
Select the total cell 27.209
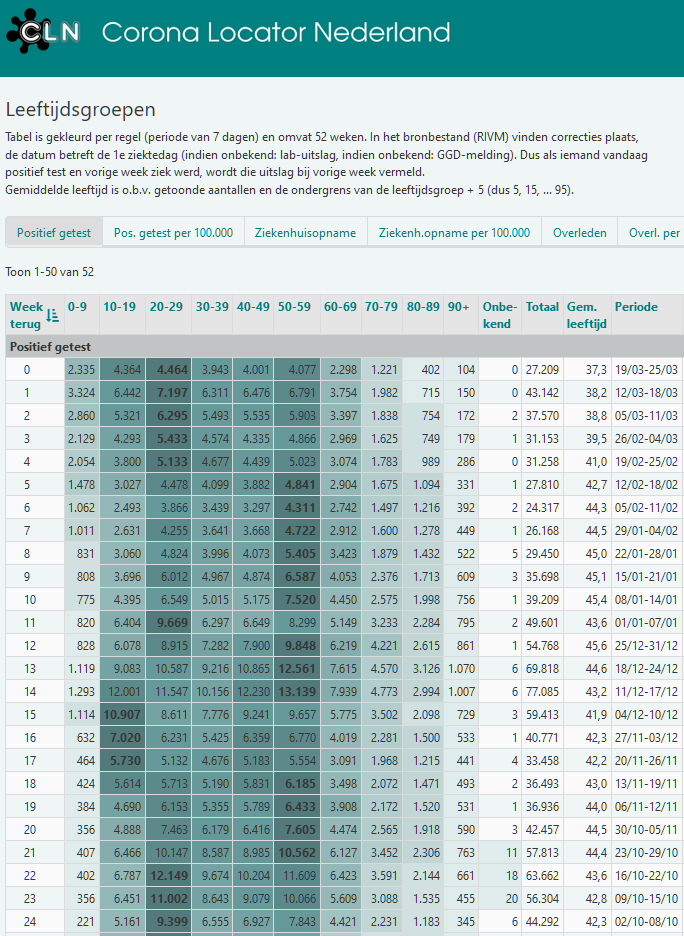[x=543, y=370]
